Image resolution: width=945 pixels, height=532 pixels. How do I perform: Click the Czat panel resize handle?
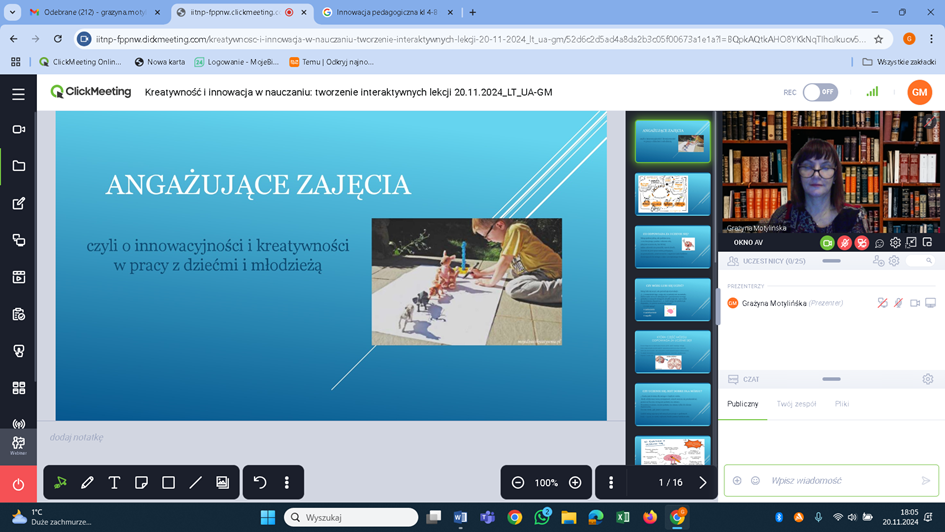click(831, 379)
